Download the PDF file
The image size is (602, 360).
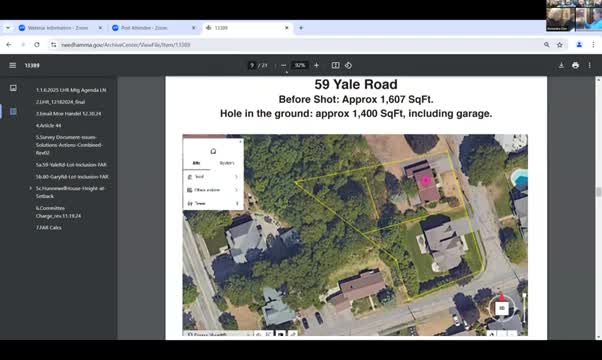(x=561, y=65)
